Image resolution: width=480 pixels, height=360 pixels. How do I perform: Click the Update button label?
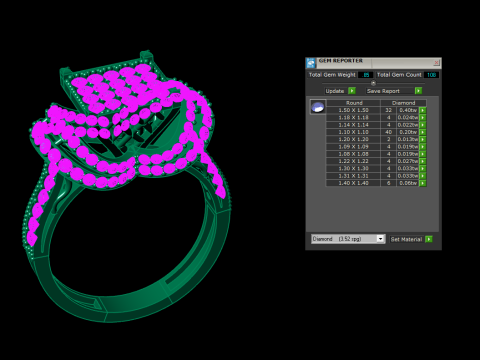click(x=335, y=91)
